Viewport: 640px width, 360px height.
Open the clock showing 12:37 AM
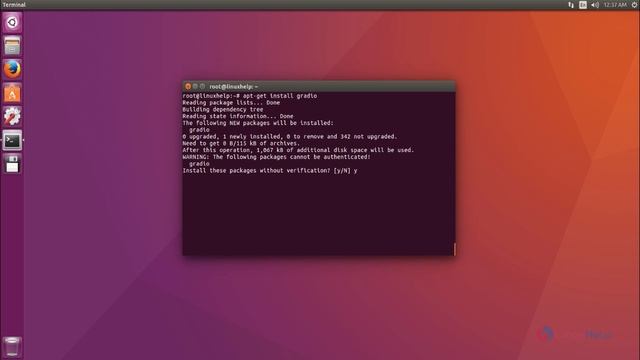click(615, 5)
